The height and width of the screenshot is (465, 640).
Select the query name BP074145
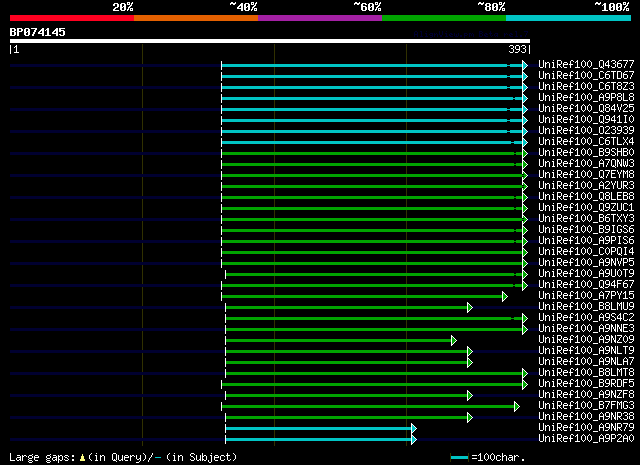pos(38,32)
